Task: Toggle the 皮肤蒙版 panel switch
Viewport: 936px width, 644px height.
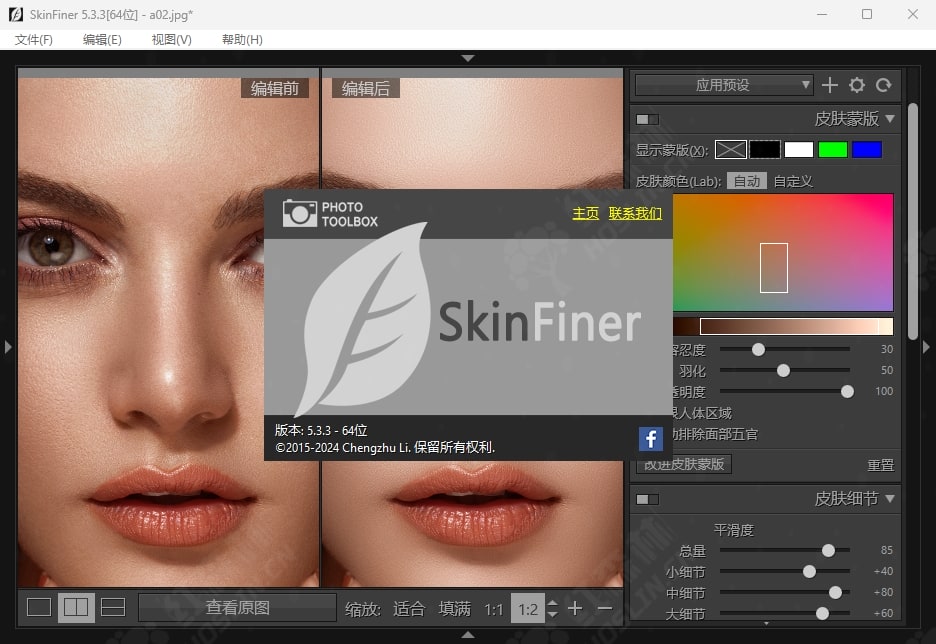Action: coord(647,119)
